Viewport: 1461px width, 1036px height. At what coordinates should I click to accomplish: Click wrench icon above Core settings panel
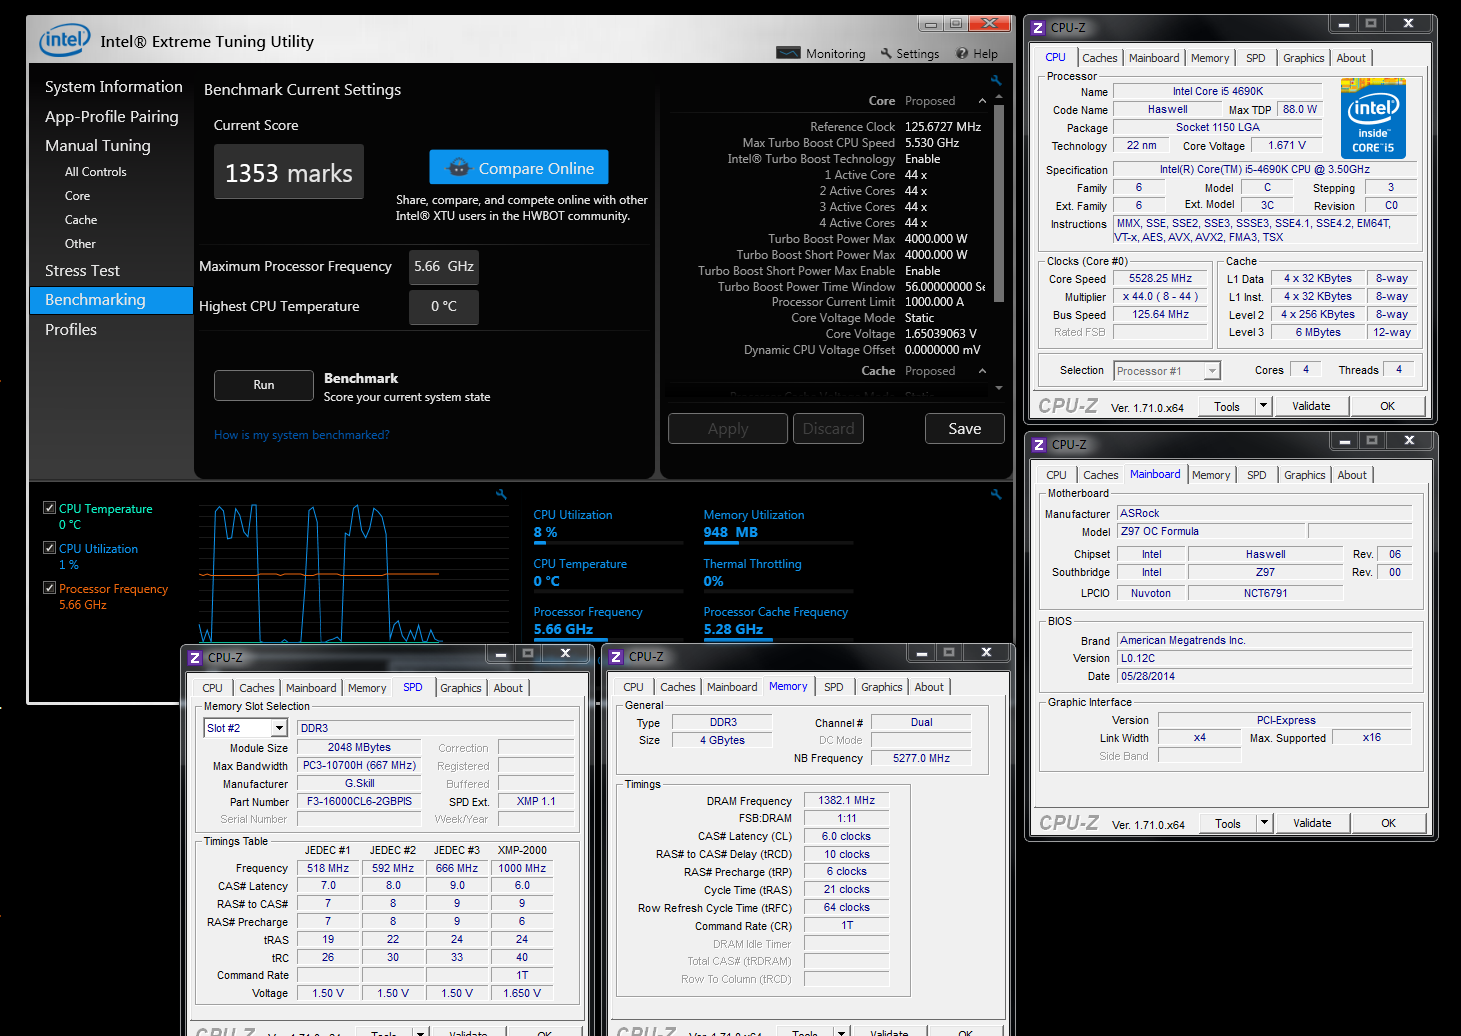(x=996, y=80)
